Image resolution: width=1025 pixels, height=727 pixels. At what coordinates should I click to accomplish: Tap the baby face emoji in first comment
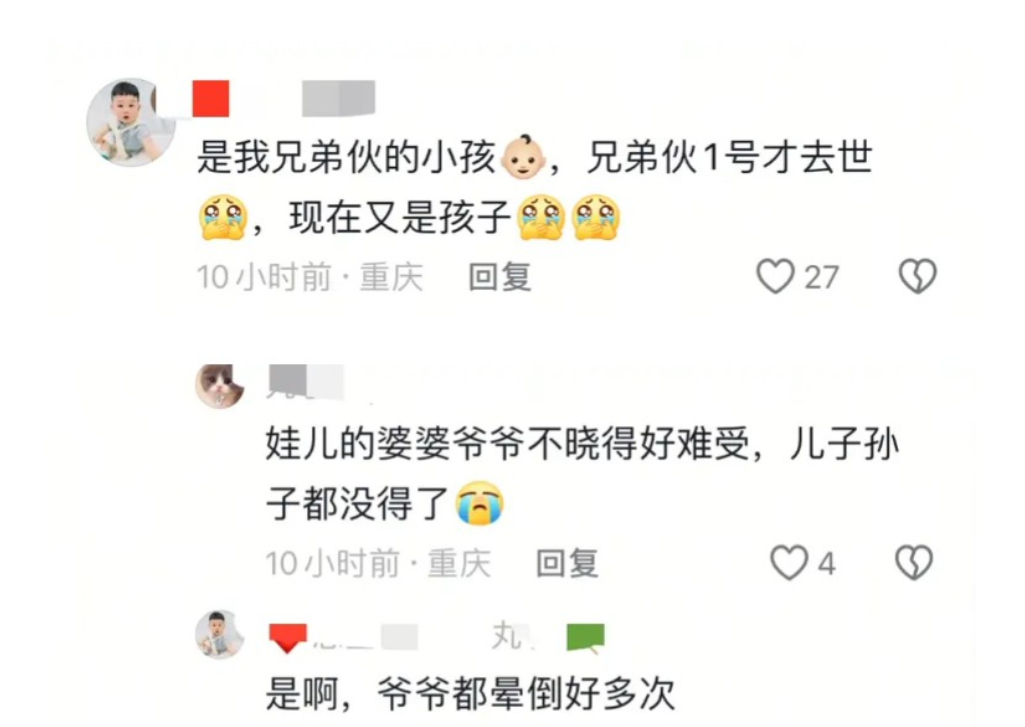523,158
